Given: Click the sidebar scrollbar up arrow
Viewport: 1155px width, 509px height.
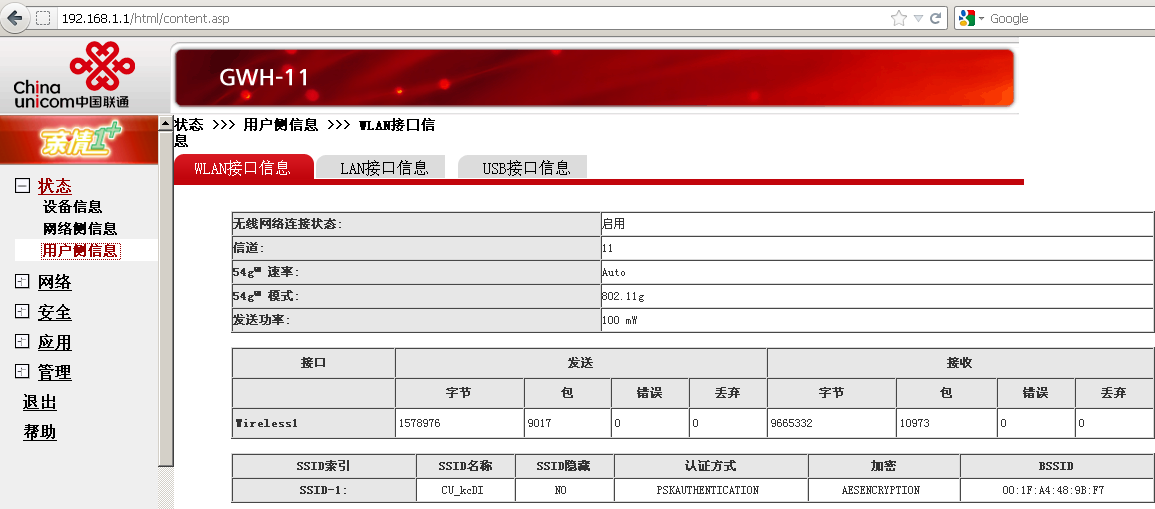Looking at the screenshot, I should click(x=166, y=123).
